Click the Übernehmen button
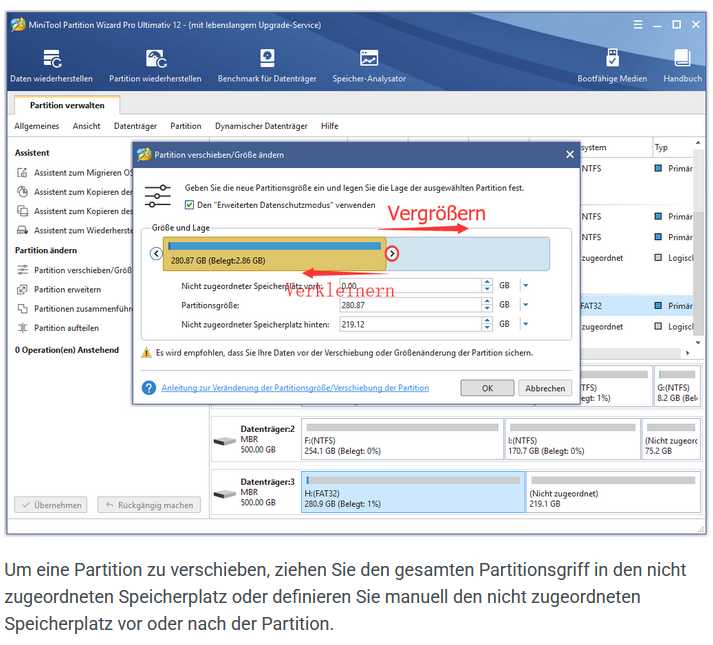 click(51, 505)
